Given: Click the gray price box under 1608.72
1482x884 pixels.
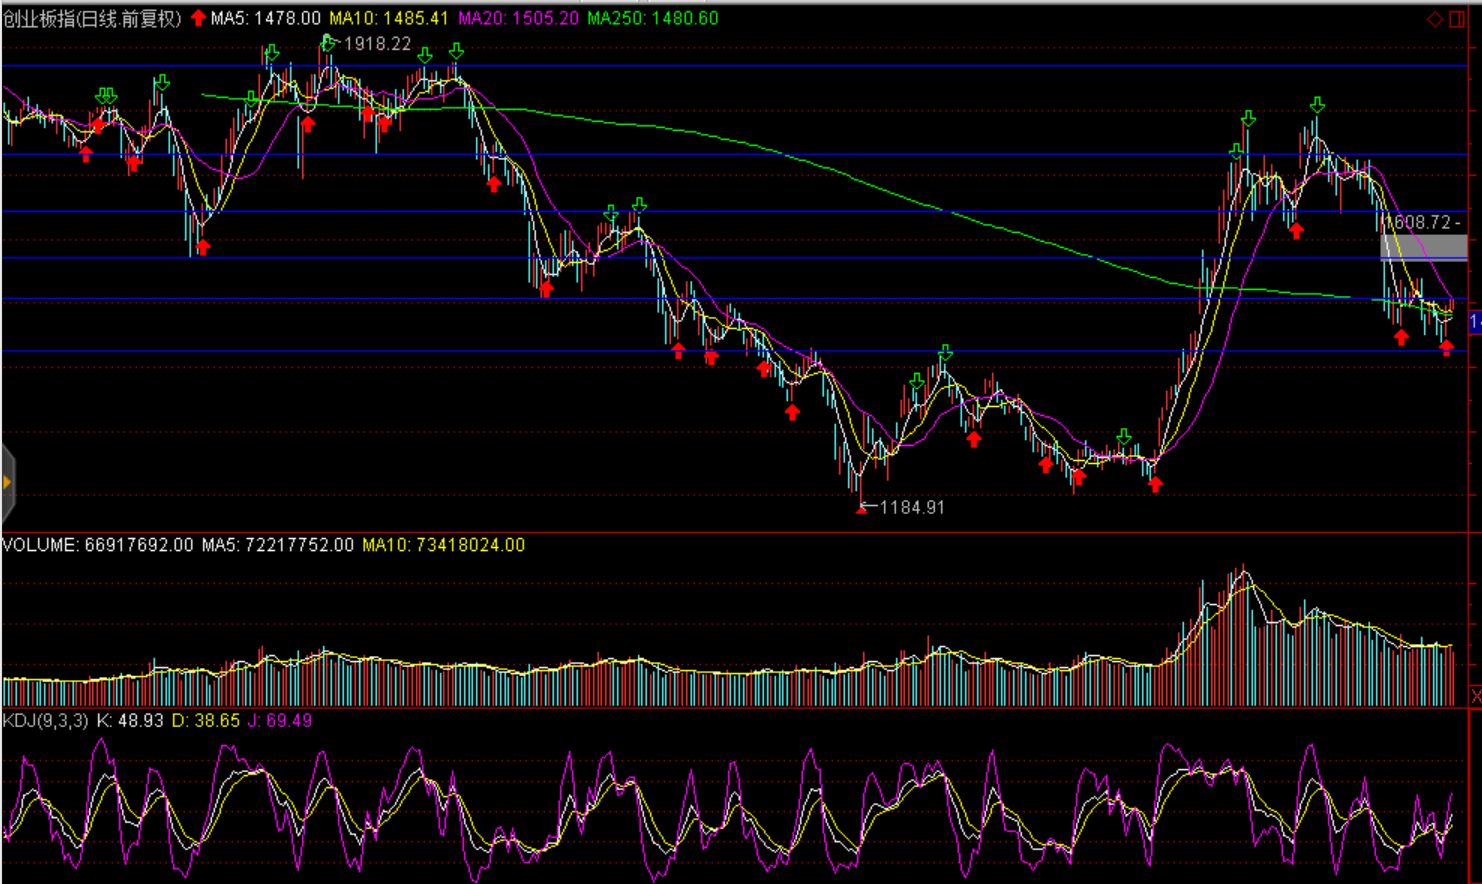Looking at the screenshot, I should tap(1424, 246).
